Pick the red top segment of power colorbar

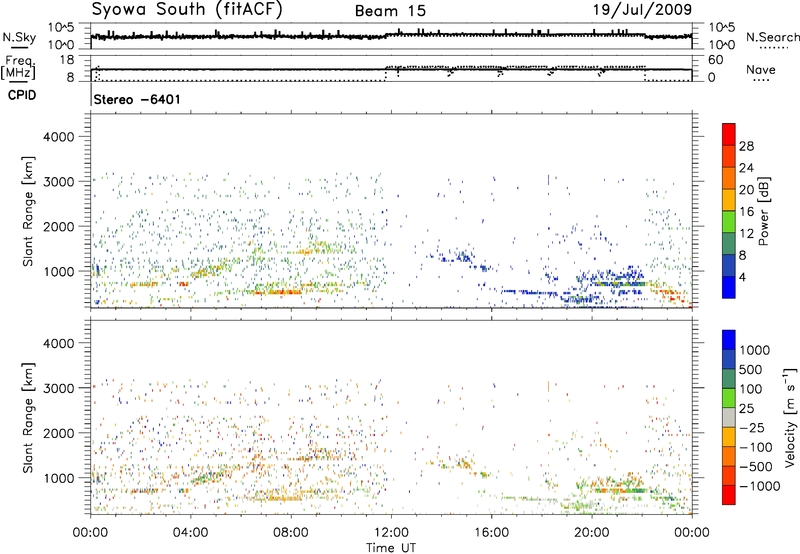pos(729,134)
